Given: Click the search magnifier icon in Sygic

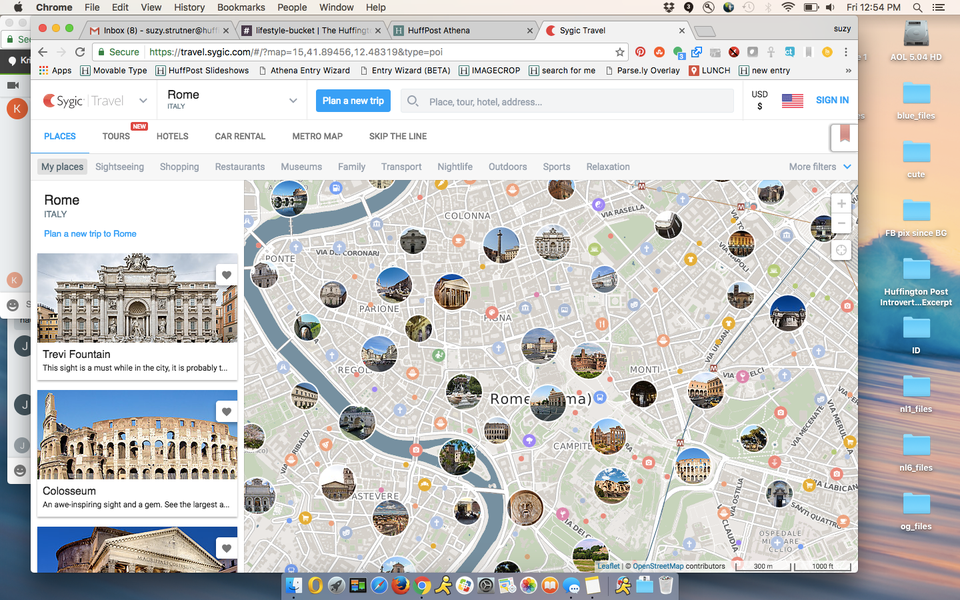Looking at the screenshot, I should click(413, 101).
